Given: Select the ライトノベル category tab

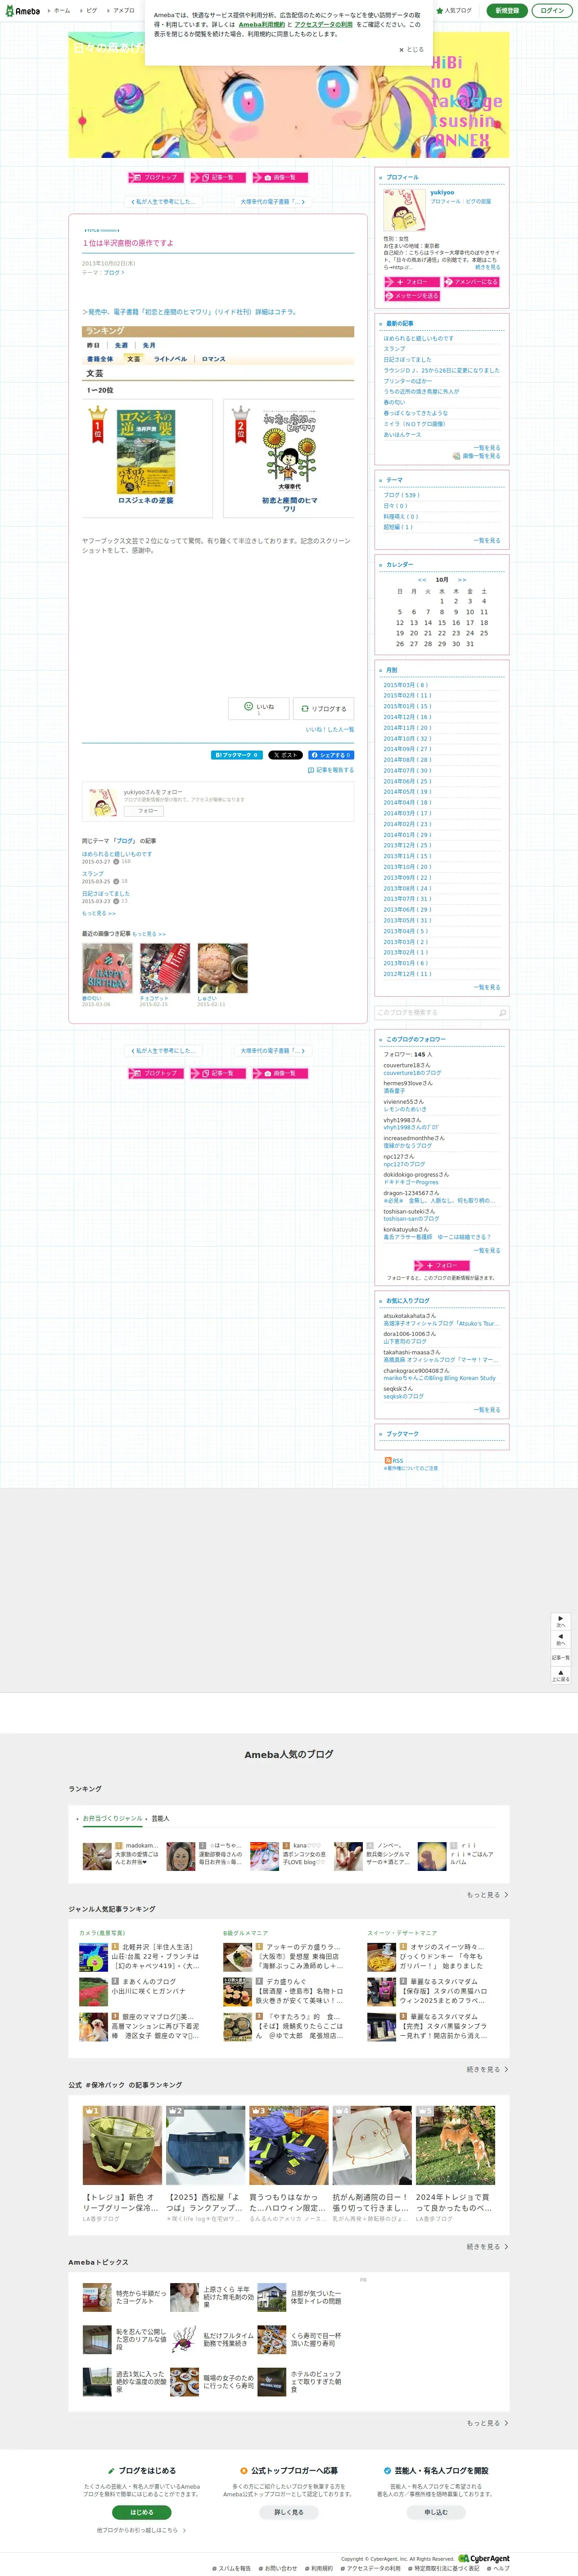Looking at the screenshot, I should click(170, 358).
